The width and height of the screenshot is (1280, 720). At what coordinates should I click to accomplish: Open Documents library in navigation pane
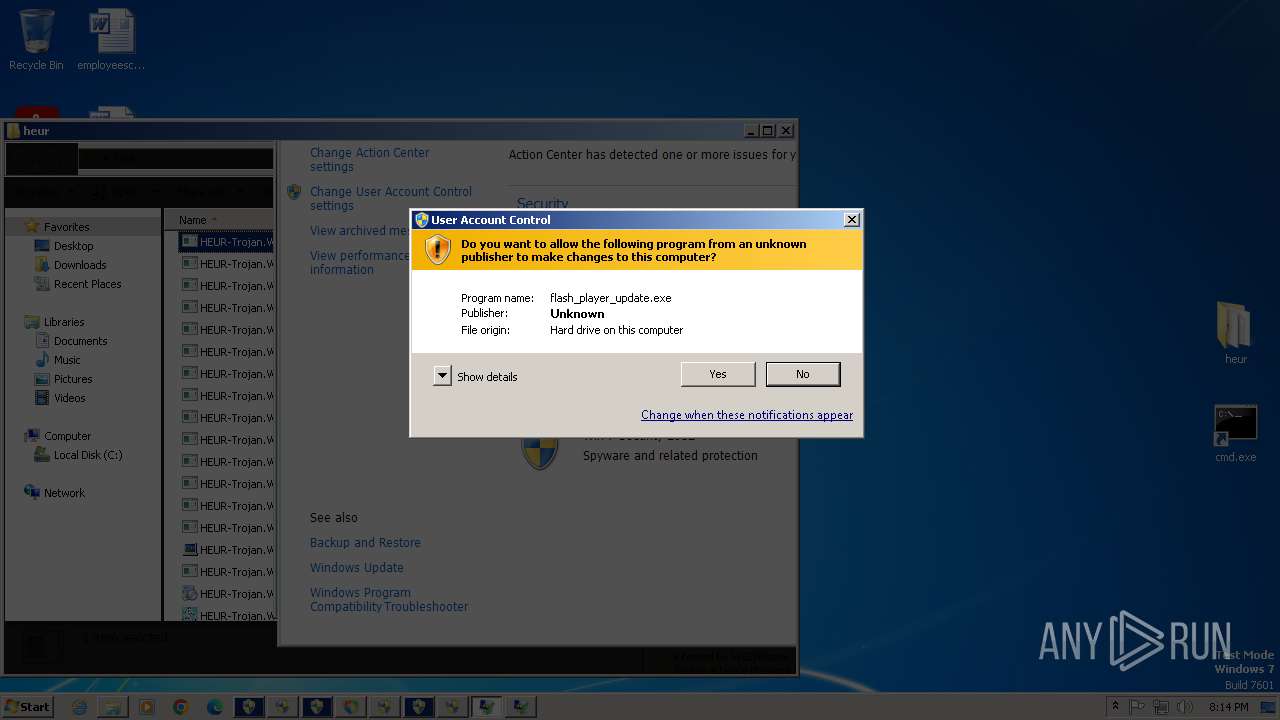(80, 341)
